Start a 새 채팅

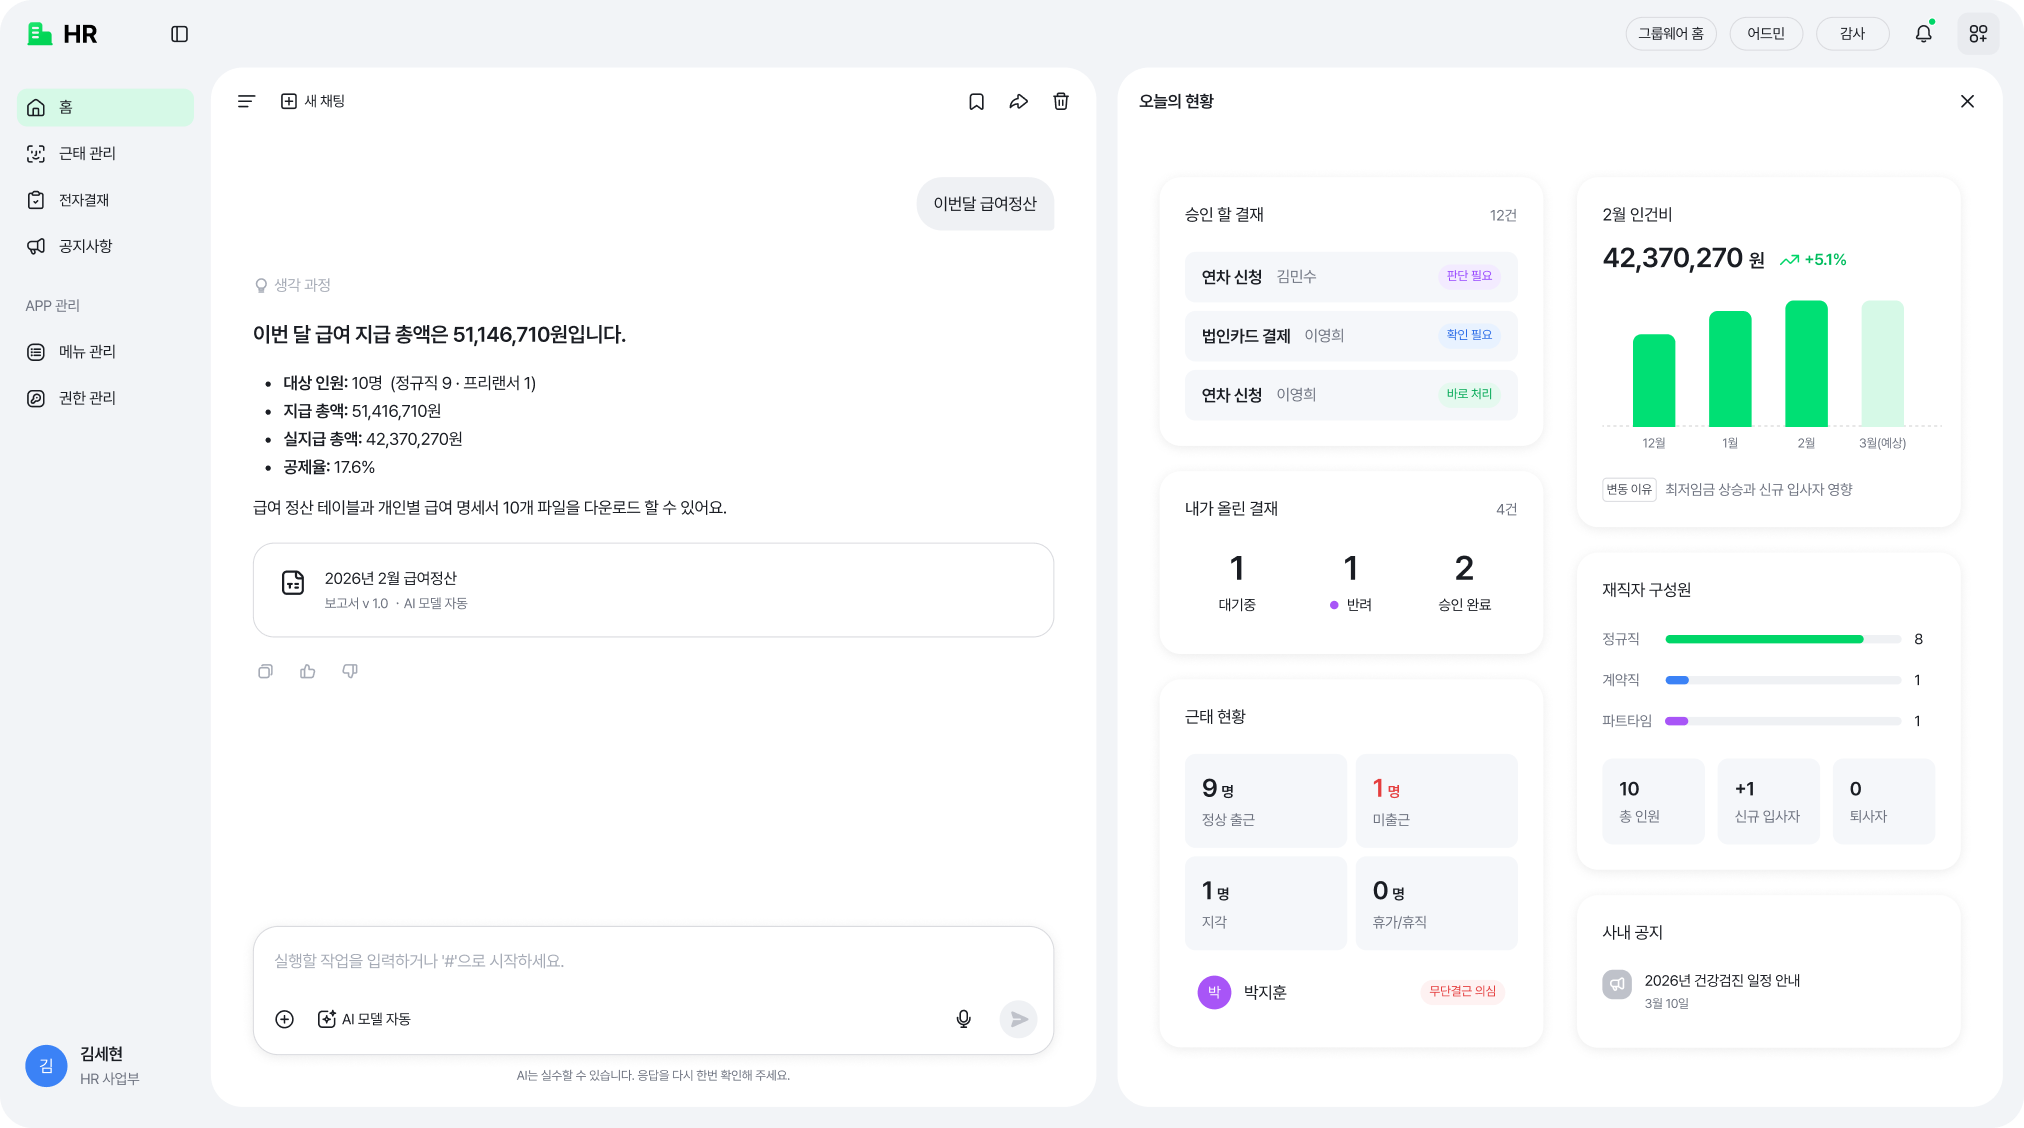point(313,101)
